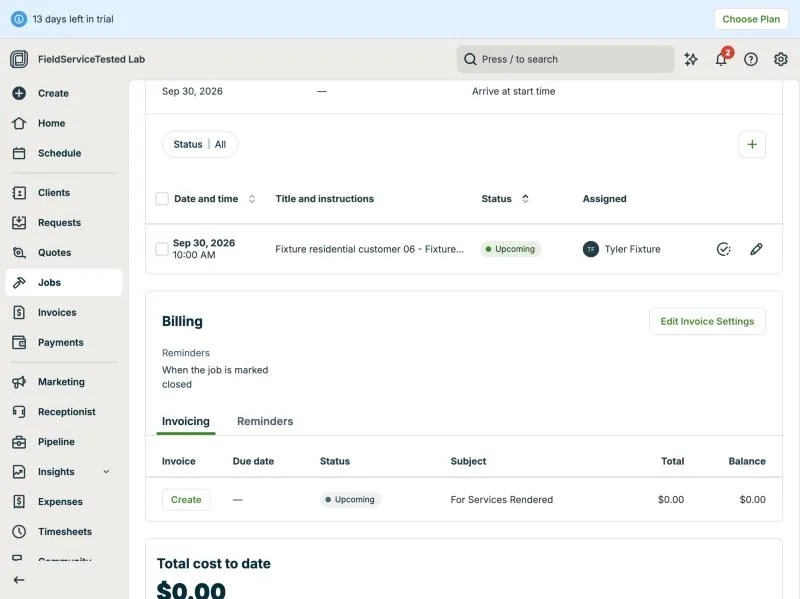The width and height of the screenshot is (800, 599).
Task: Open Timesheets in the sidebar
Action: click(64, 532)
